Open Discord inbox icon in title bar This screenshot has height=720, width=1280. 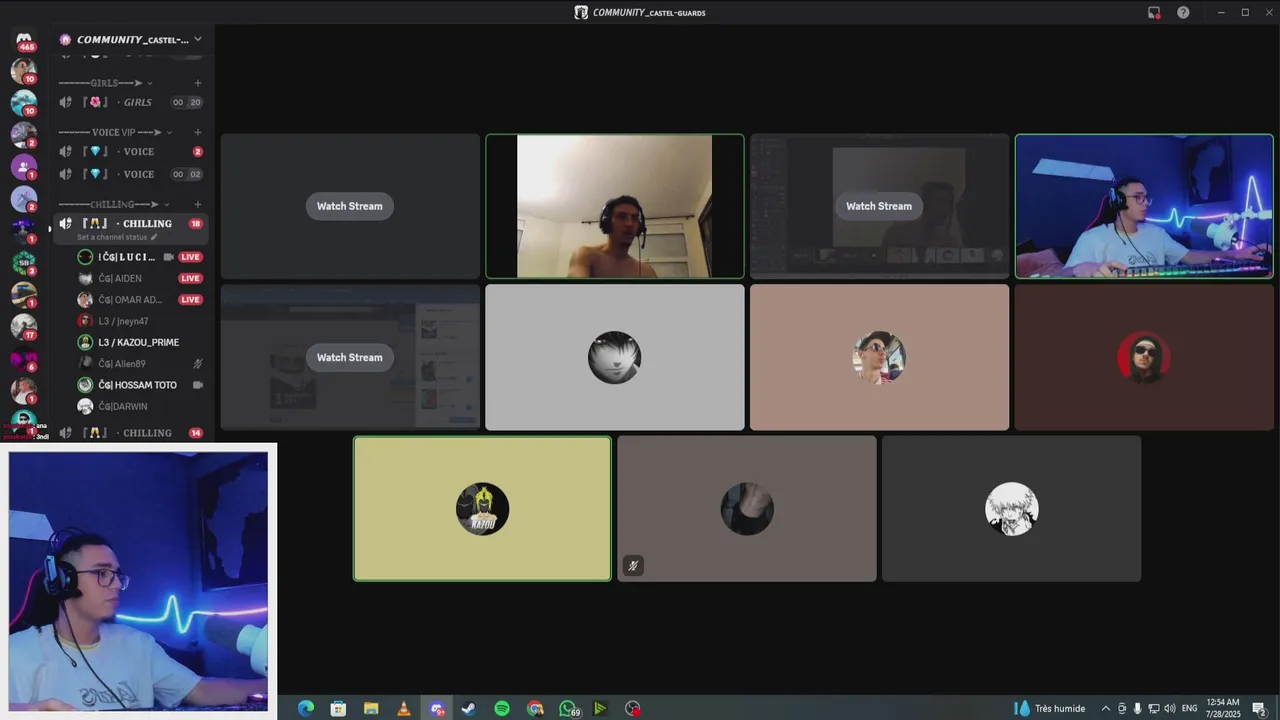tap(1154, 13)
